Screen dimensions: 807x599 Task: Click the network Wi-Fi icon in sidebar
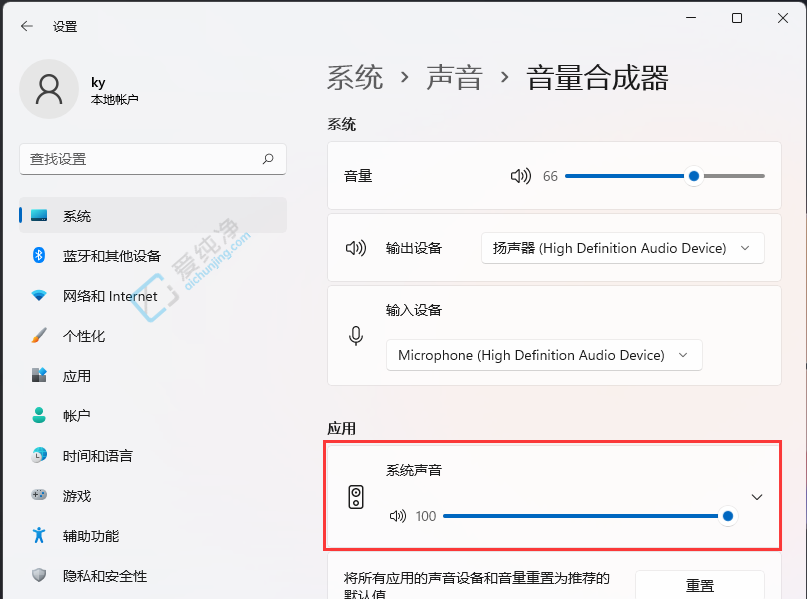coord(39,295)
